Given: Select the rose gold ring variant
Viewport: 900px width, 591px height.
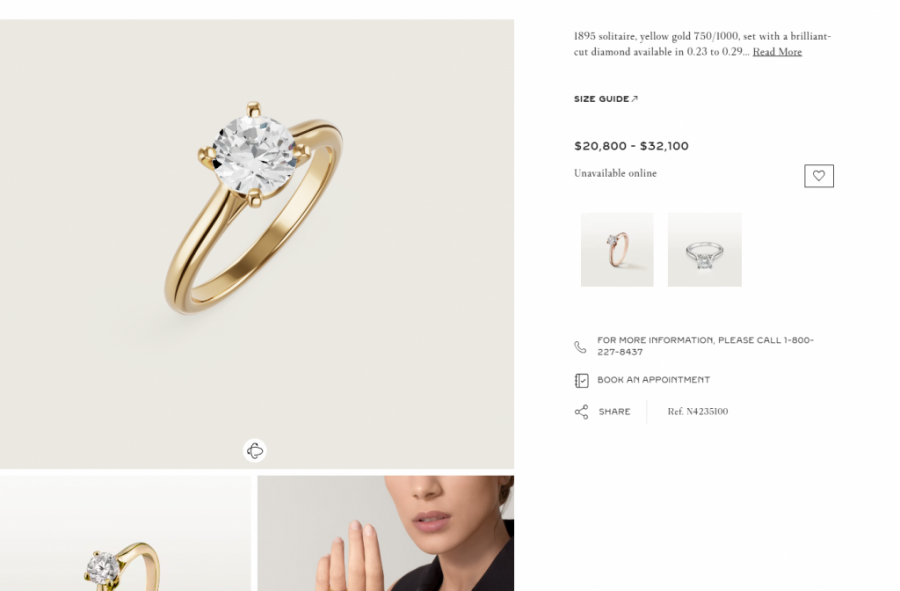Looking at the screenshot, I should tap(617, 250).
